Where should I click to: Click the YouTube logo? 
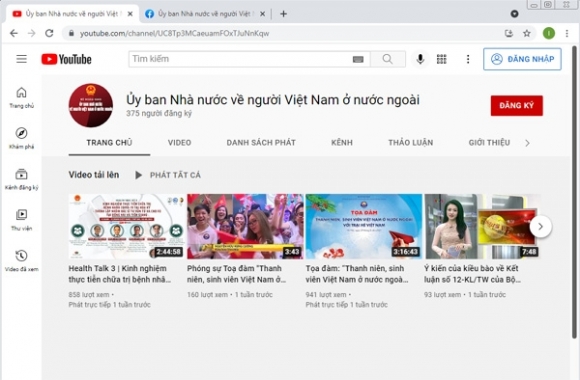click(67, 59)
